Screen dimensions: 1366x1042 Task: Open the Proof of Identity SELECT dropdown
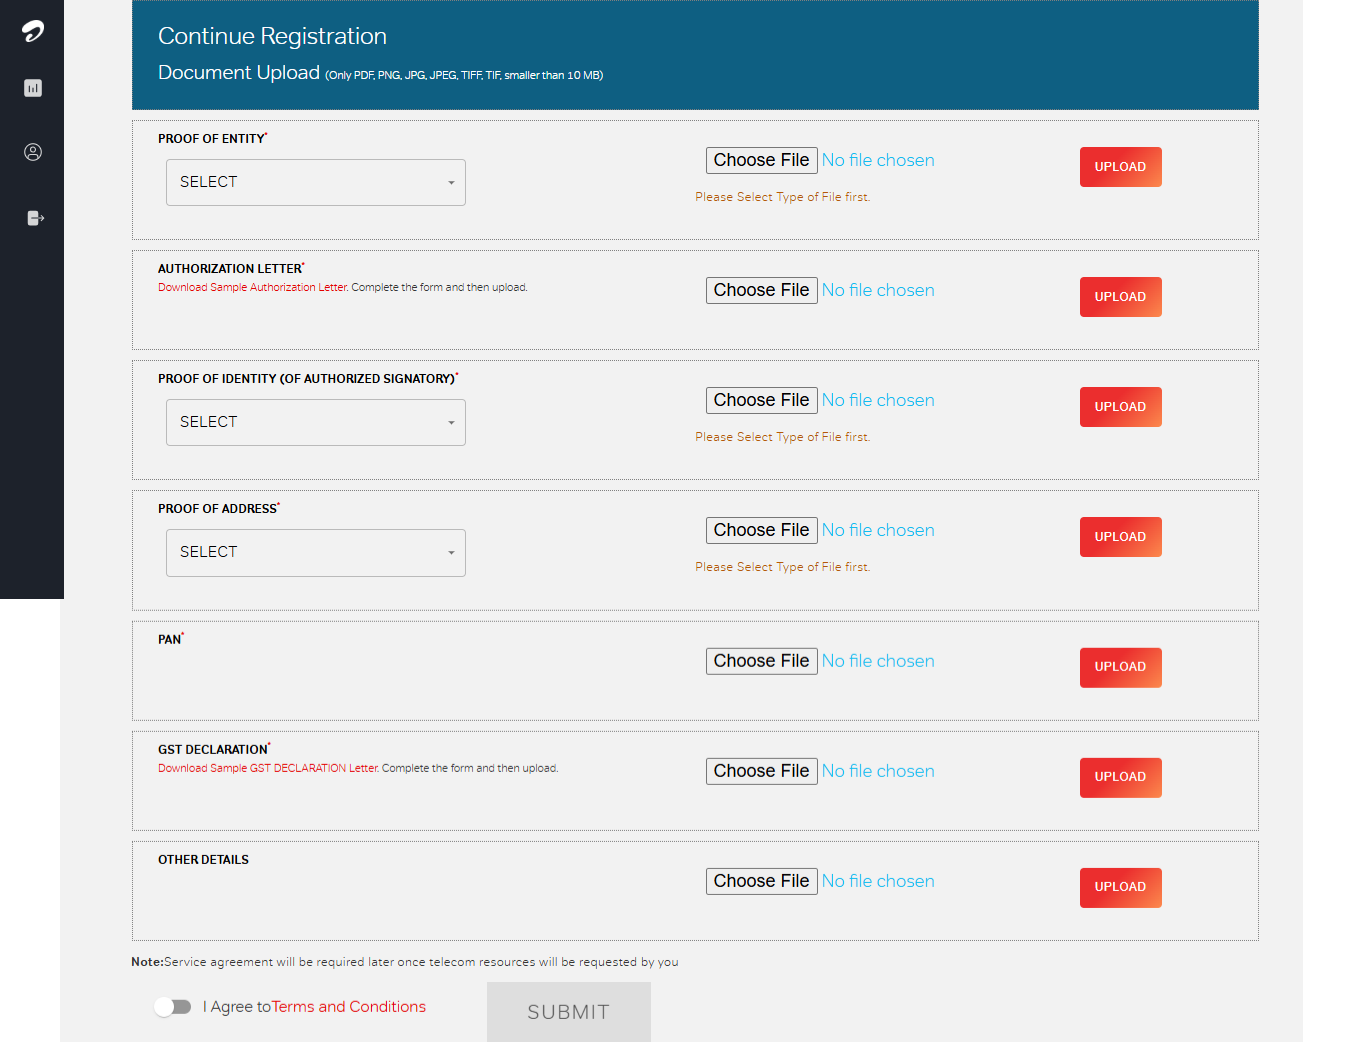(x=315, y=422)
